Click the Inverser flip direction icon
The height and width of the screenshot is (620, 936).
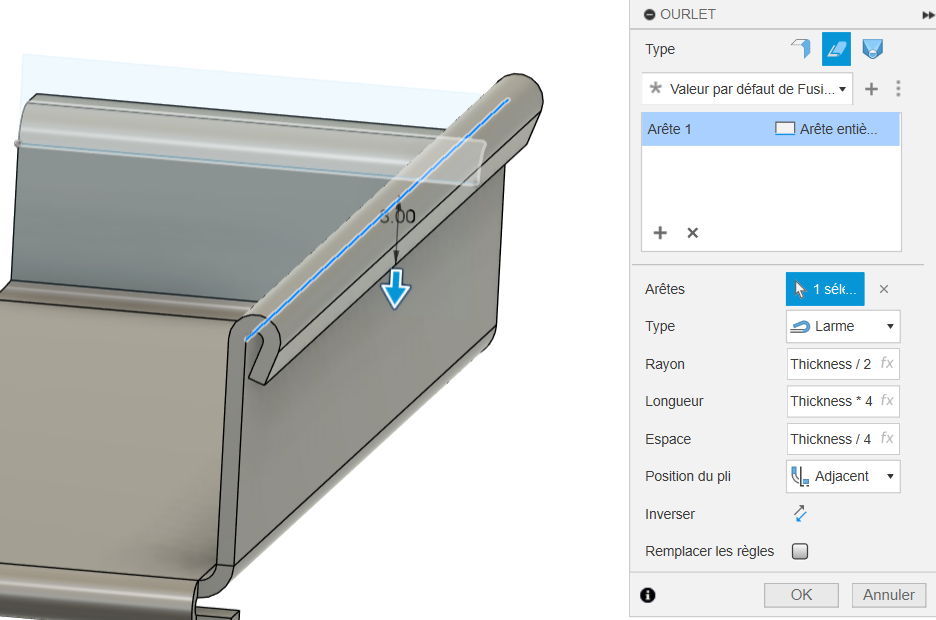click(800, 514)
